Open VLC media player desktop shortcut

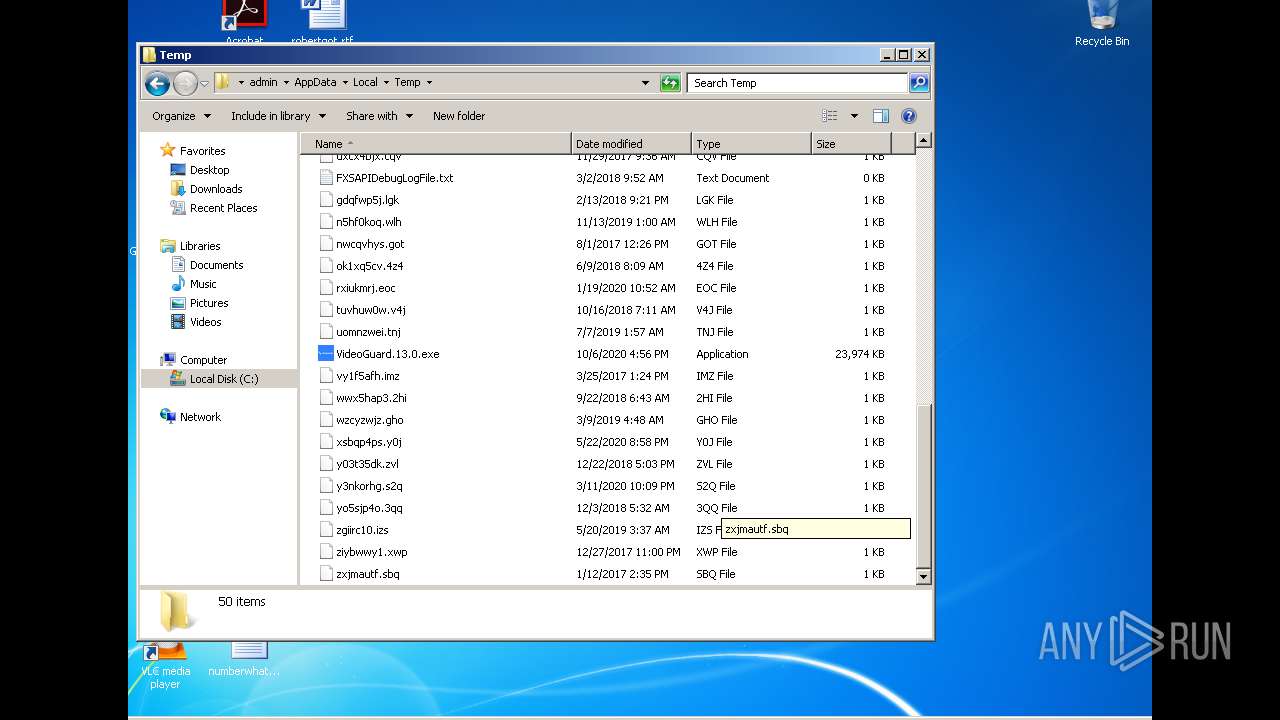[165, 665]
